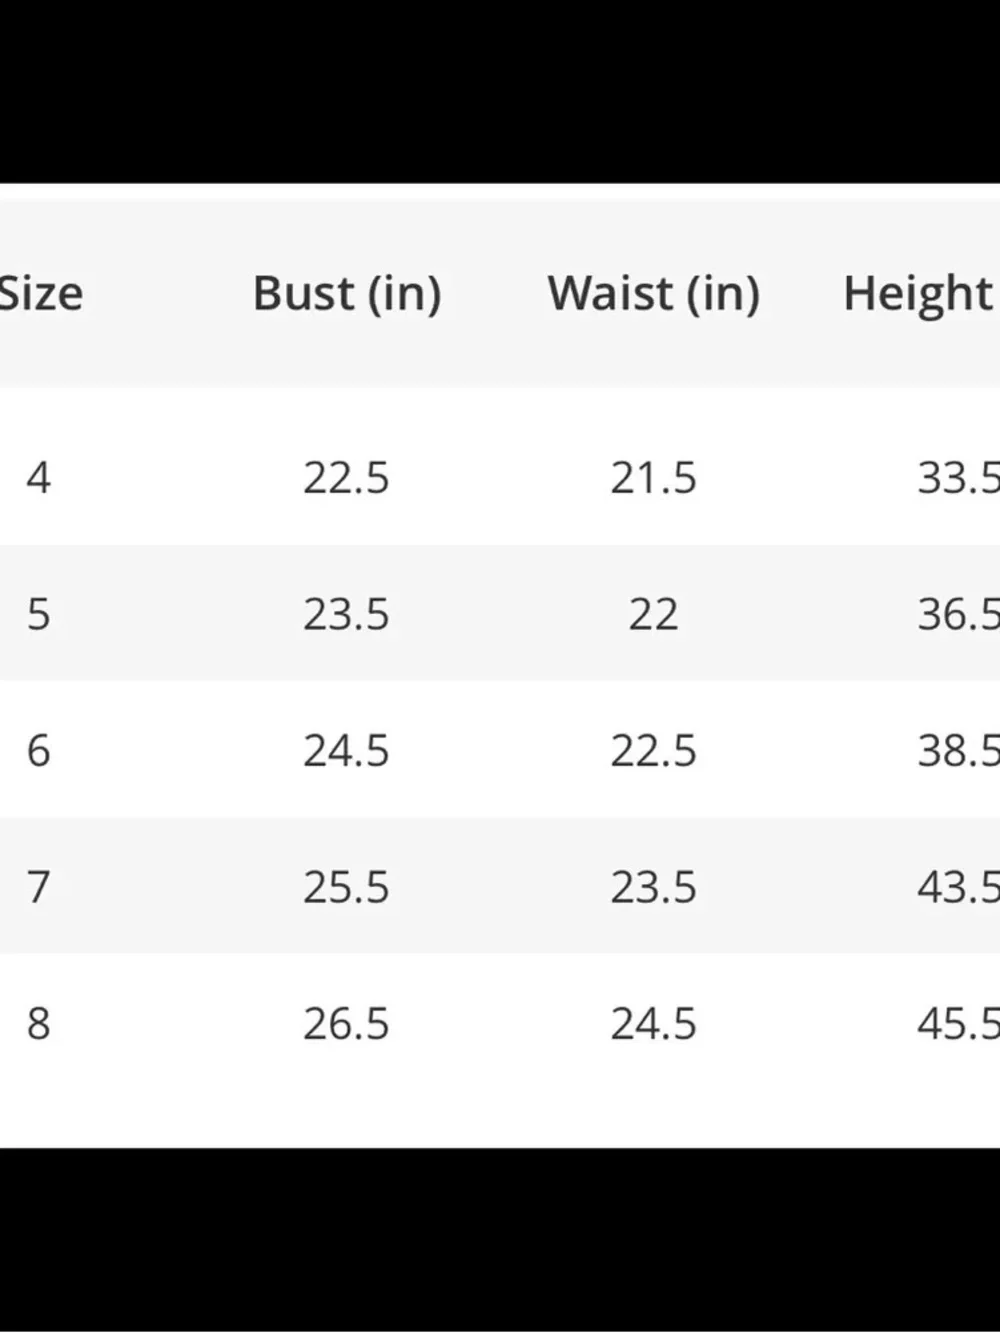The height and width of the screenshot is (1333, 1000).
Task: Click the Size column header
Action: pos(41,294)
